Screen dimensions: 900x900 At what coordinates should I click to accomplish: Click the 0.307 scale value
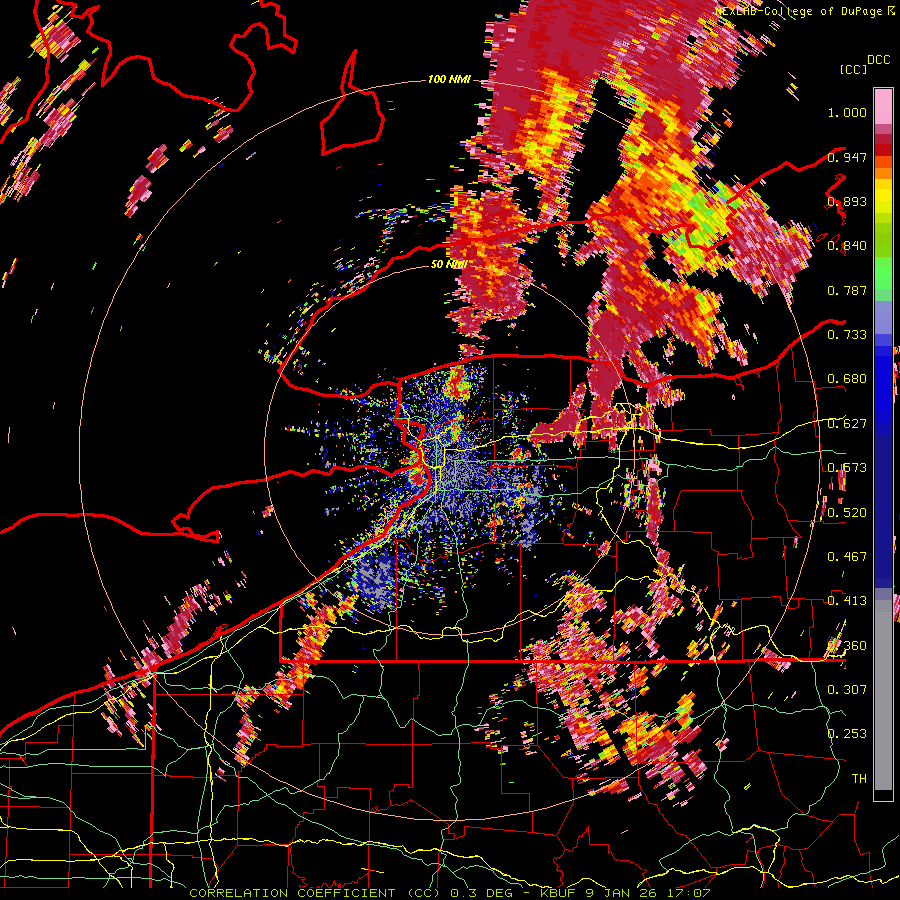(x=847, y=690)
